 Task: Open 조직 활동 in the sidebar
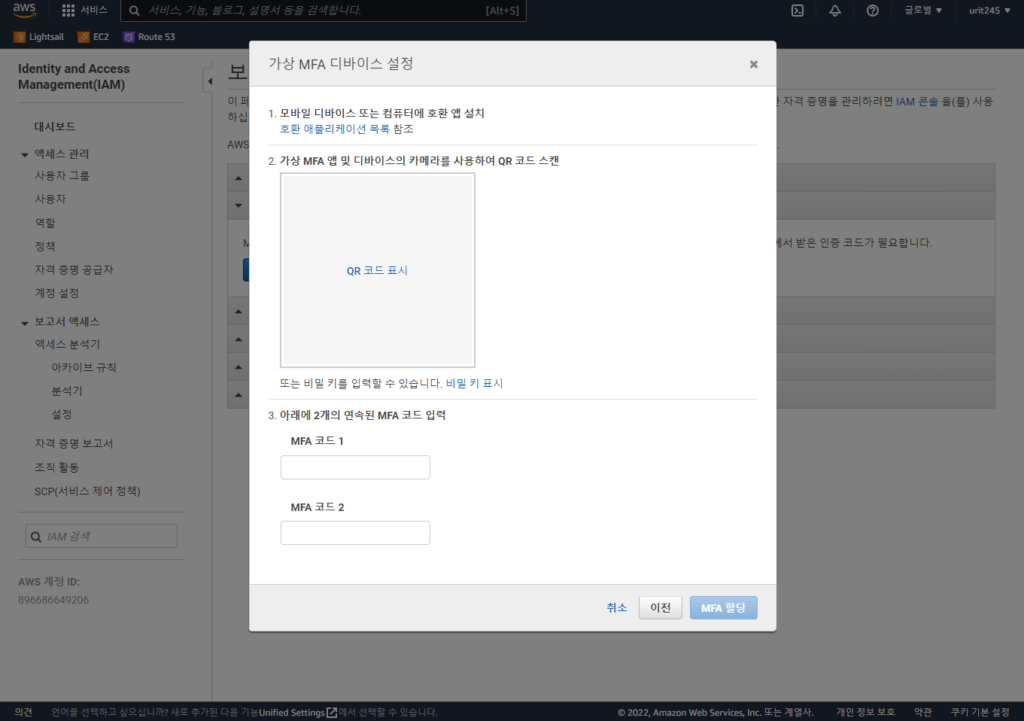[57, 468]
